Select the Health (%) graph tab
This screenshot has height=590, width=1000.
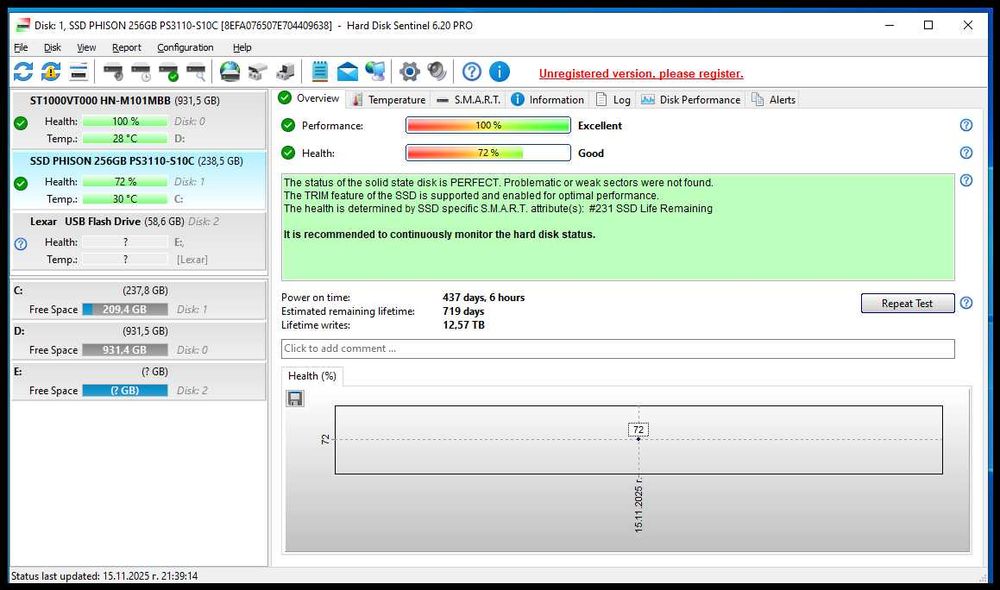[x=312, y=376]
